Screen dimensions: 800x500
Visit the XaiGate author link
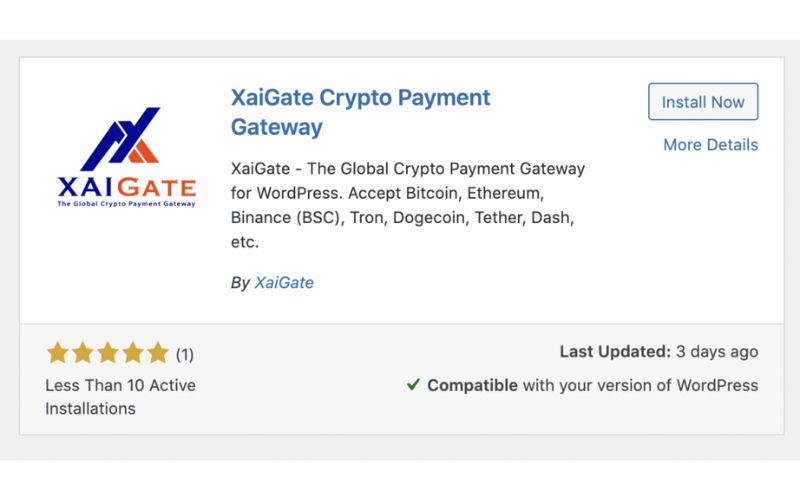click(284, 283)
